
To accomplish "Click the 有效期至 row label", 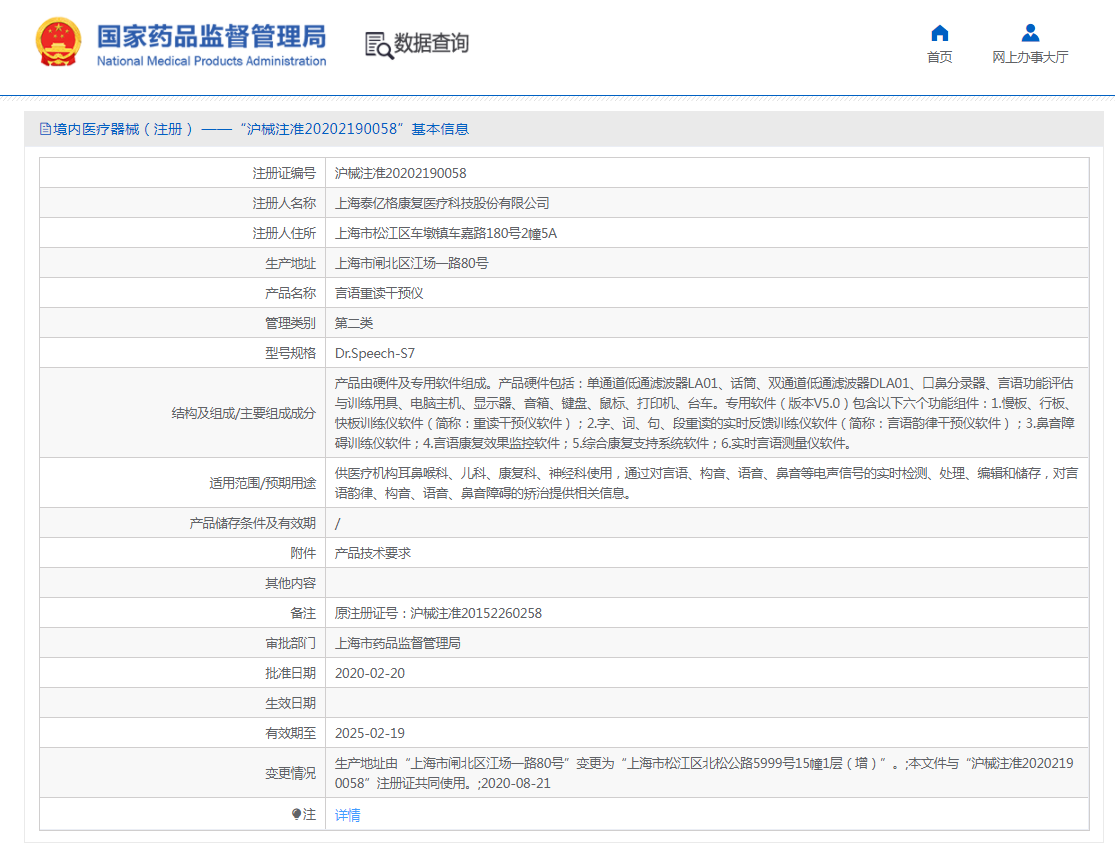I will [290, 733].
